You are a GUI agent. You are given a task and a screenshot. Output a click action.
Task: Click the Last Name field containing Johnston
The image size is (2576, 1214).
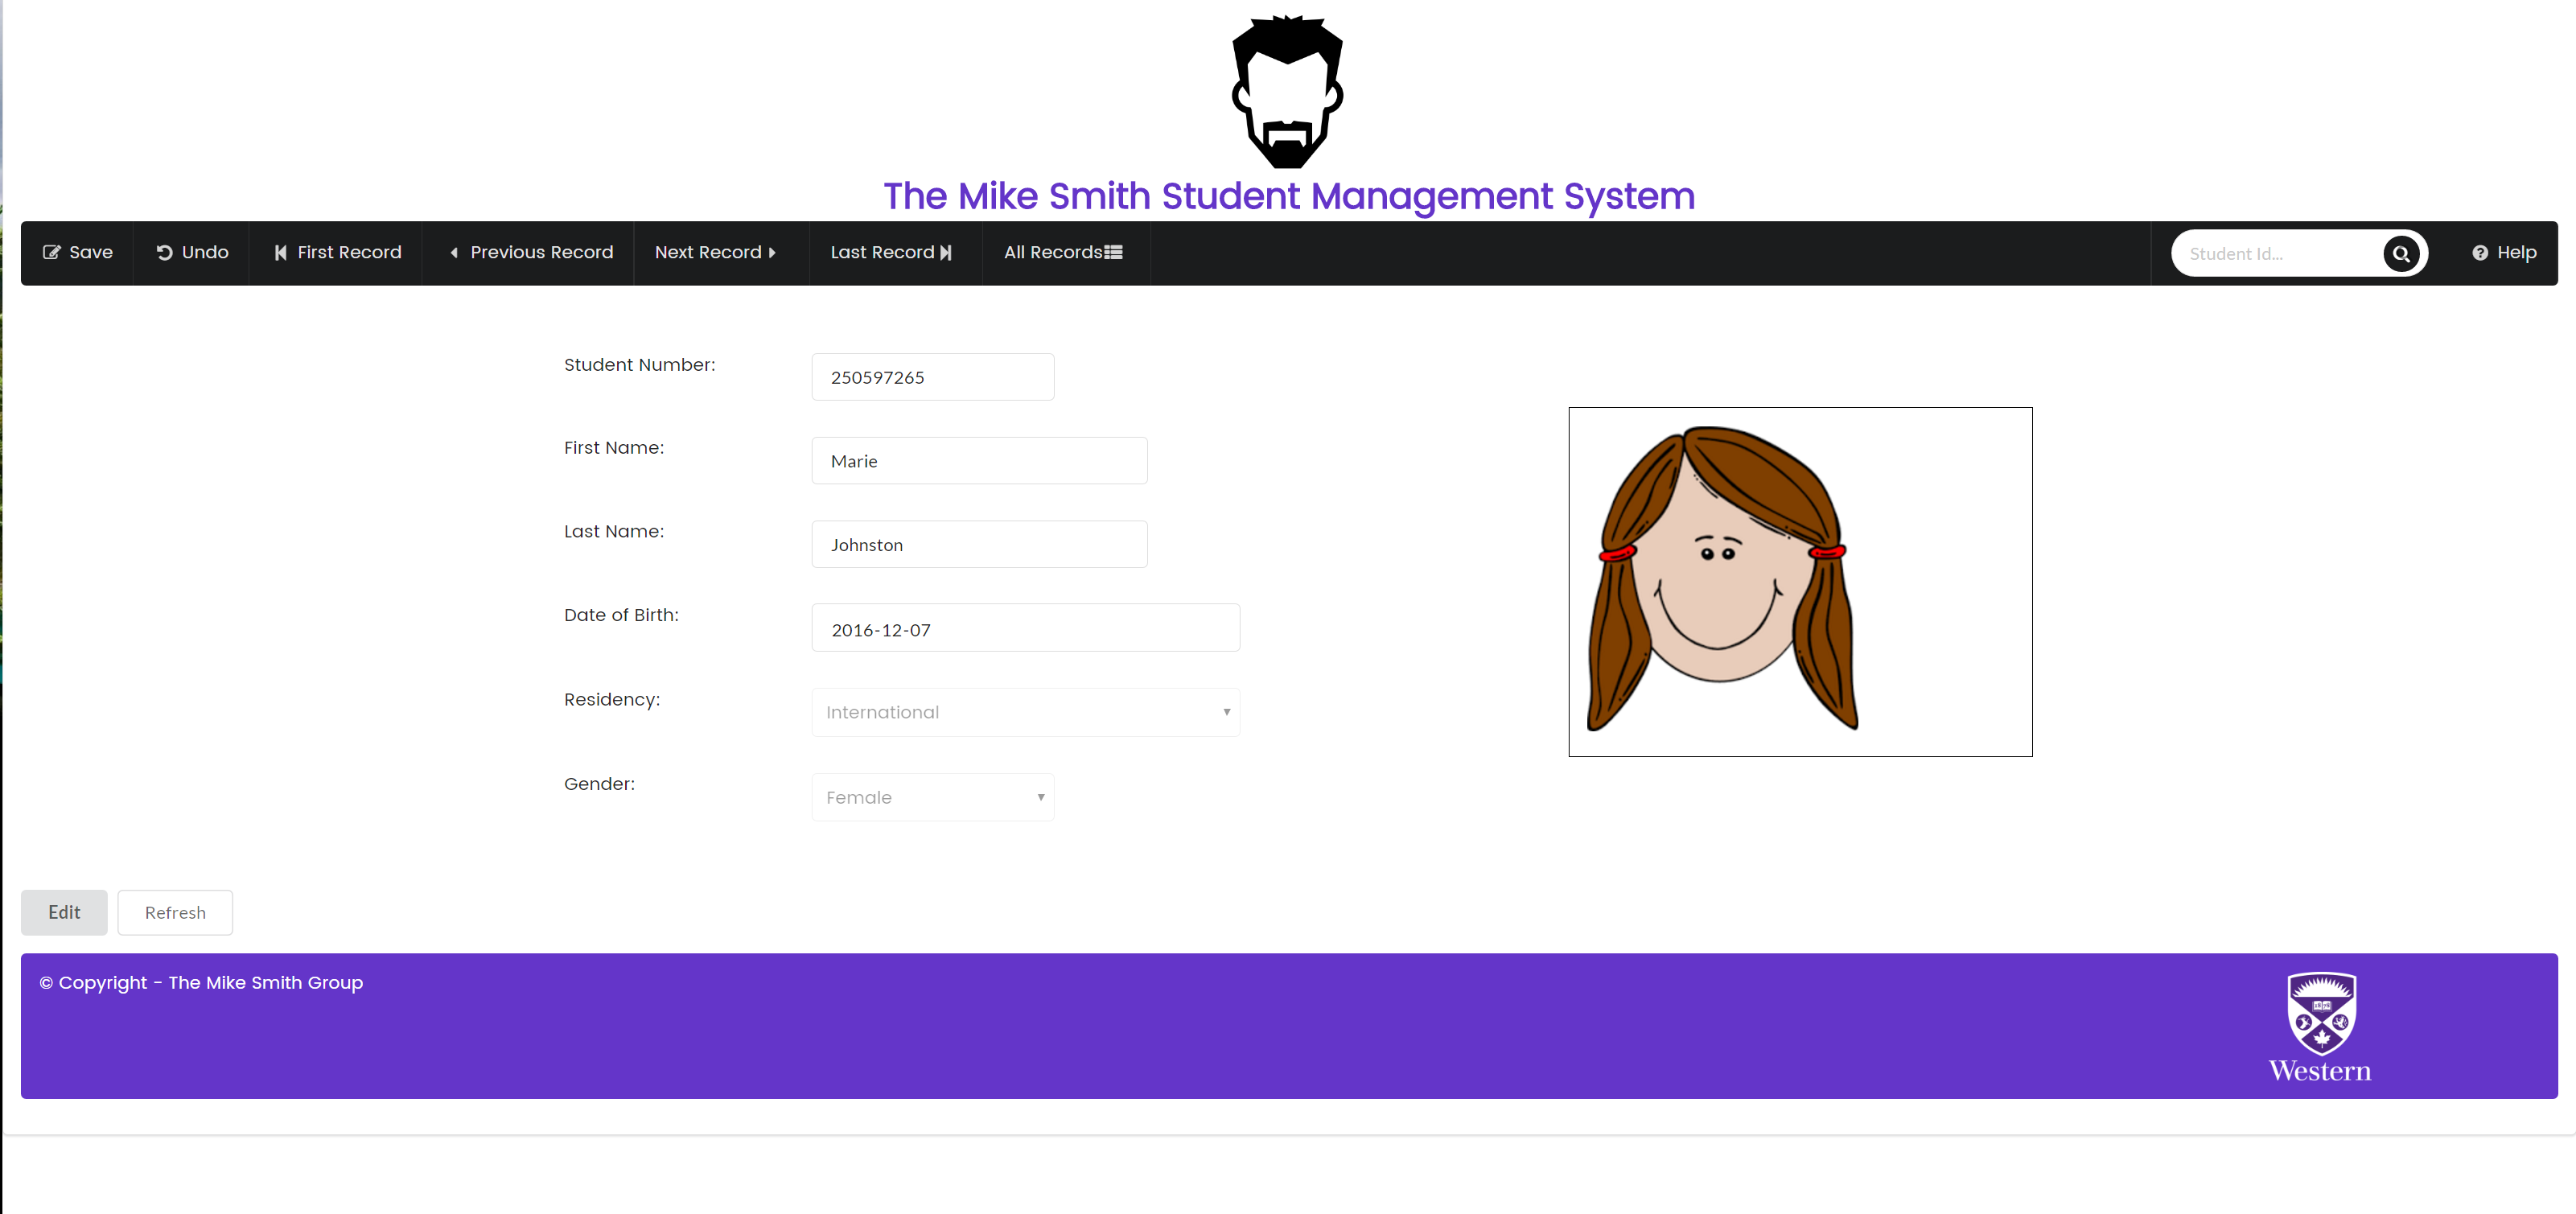point(979,545)
